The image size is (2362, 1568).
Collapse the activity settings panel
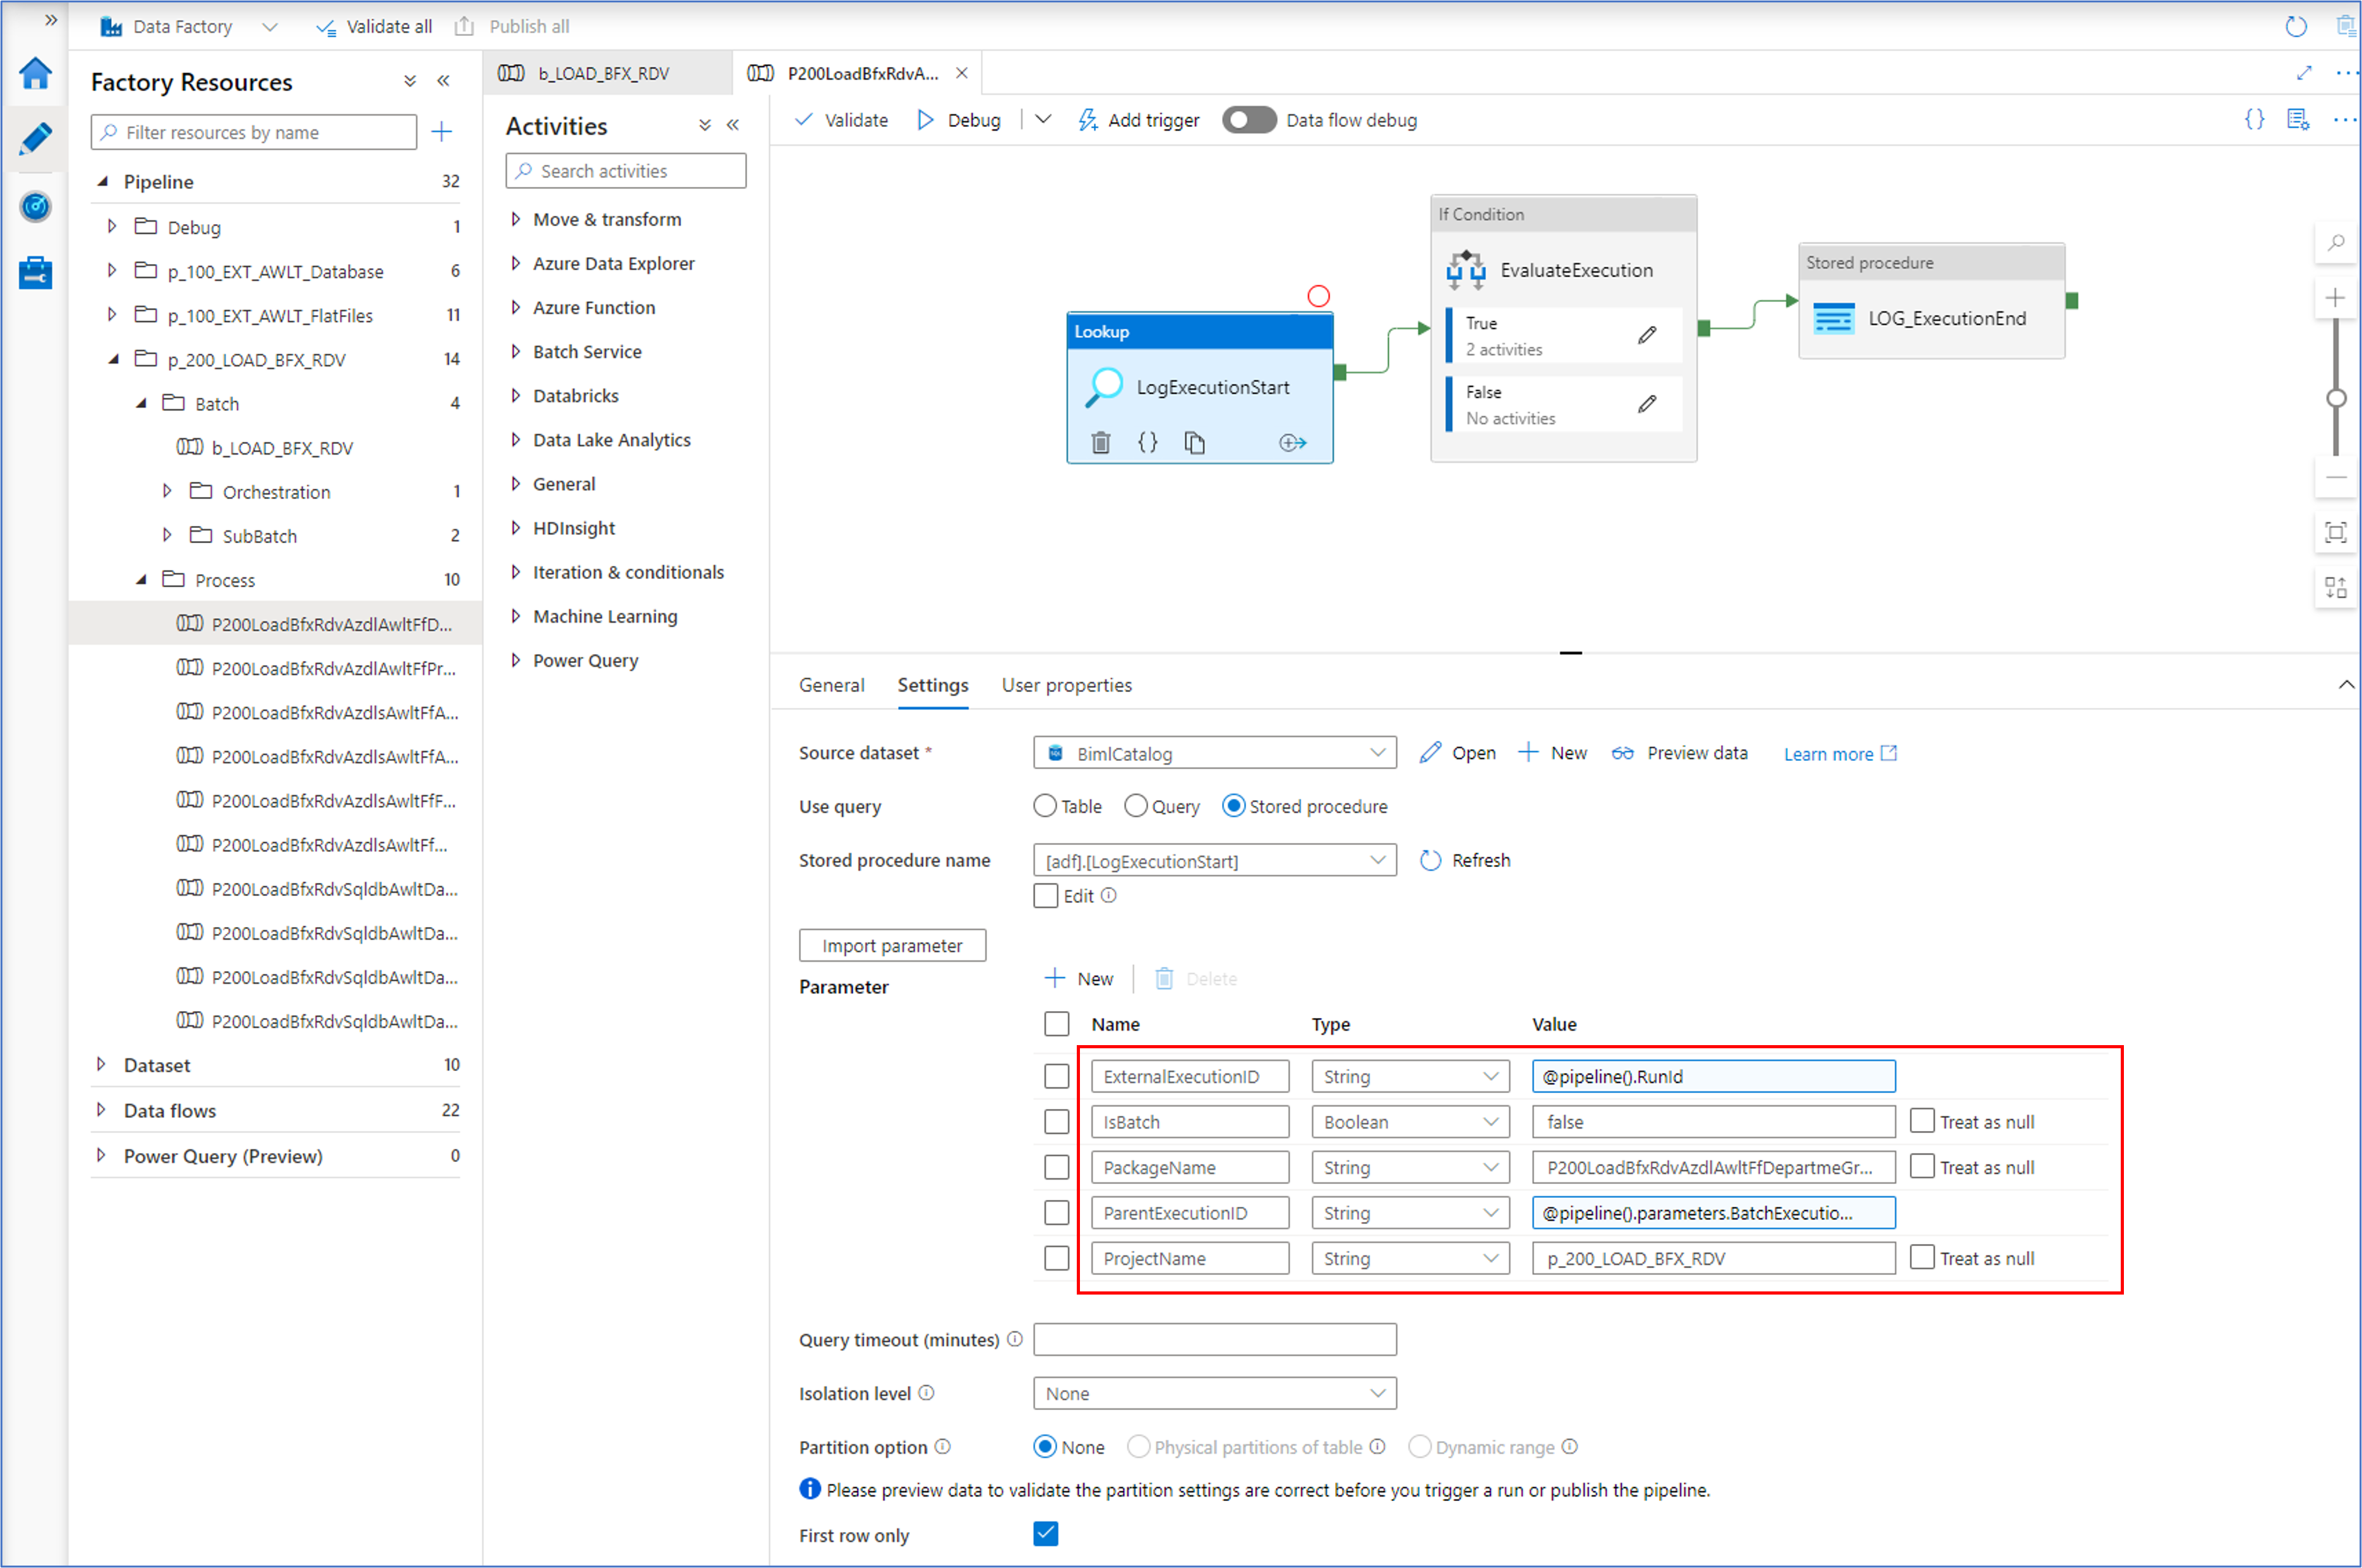point(2346,685)
